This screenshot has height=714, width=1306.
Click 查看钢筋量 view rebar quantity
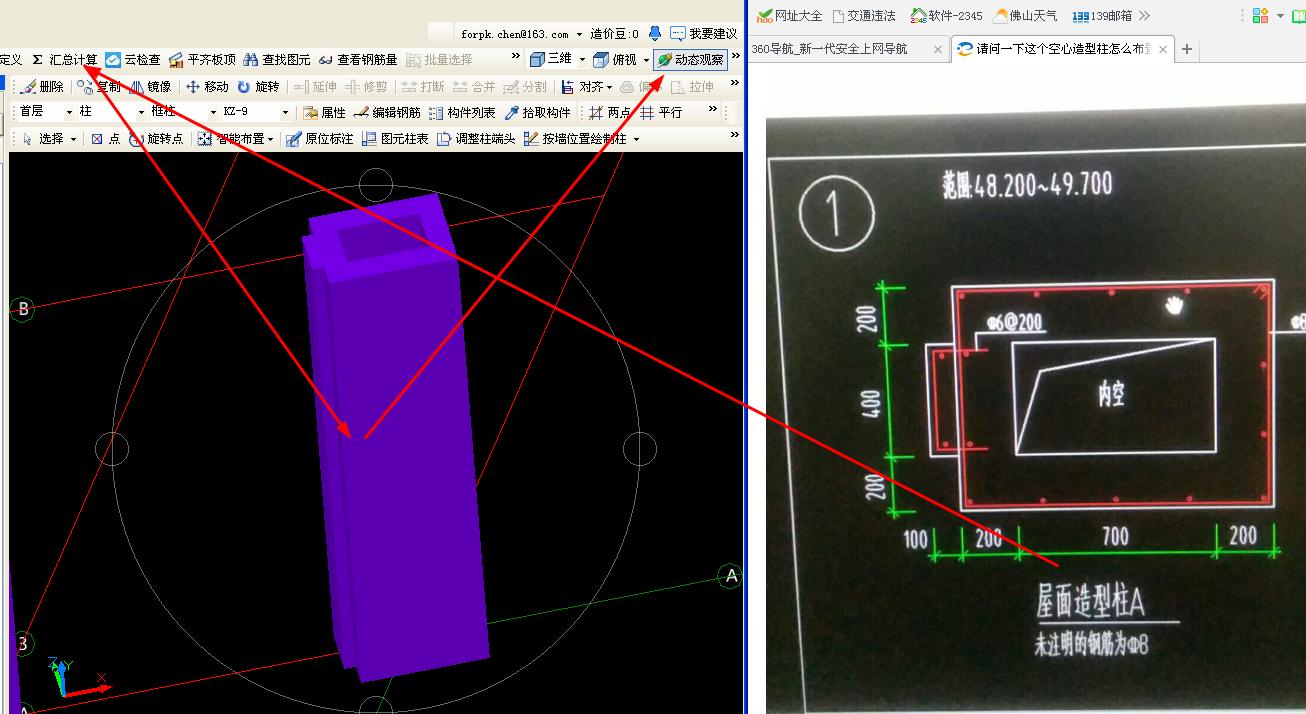tap(358, 60)
